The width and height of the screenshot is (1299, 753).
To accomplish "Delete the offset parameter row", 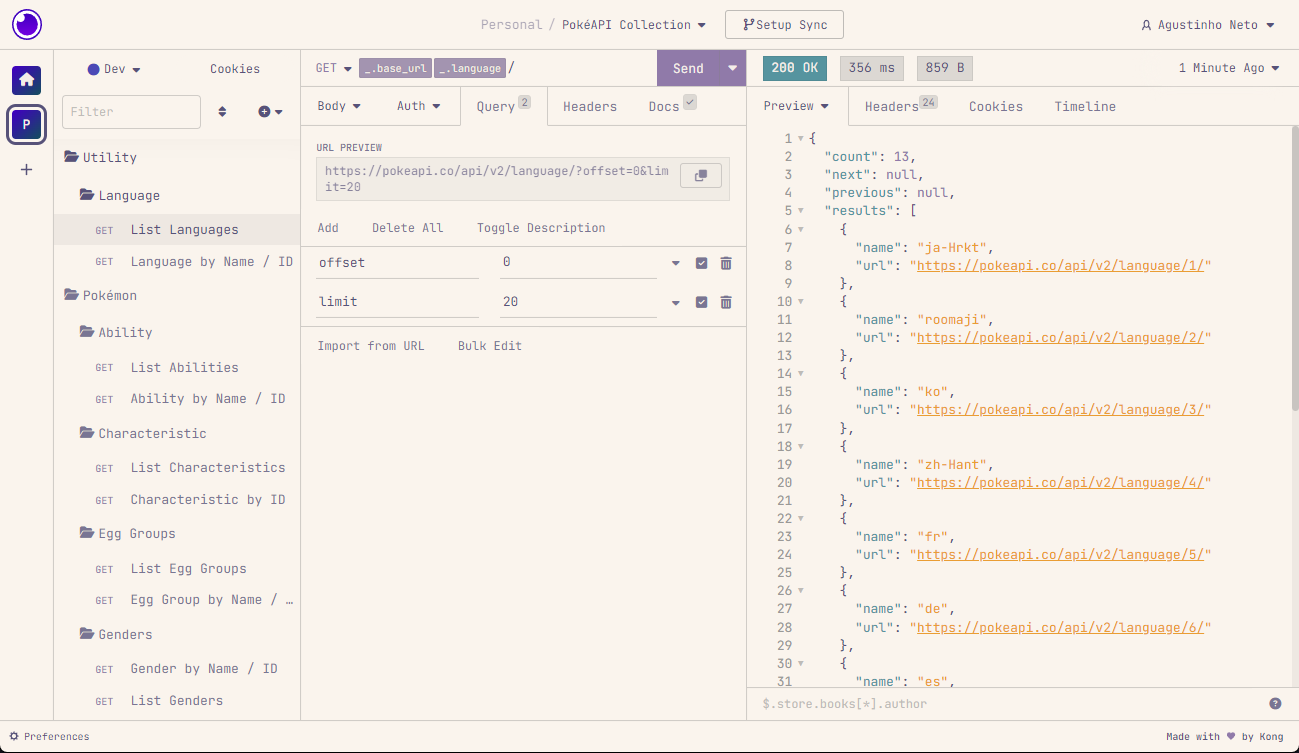I will pos(726,263).
